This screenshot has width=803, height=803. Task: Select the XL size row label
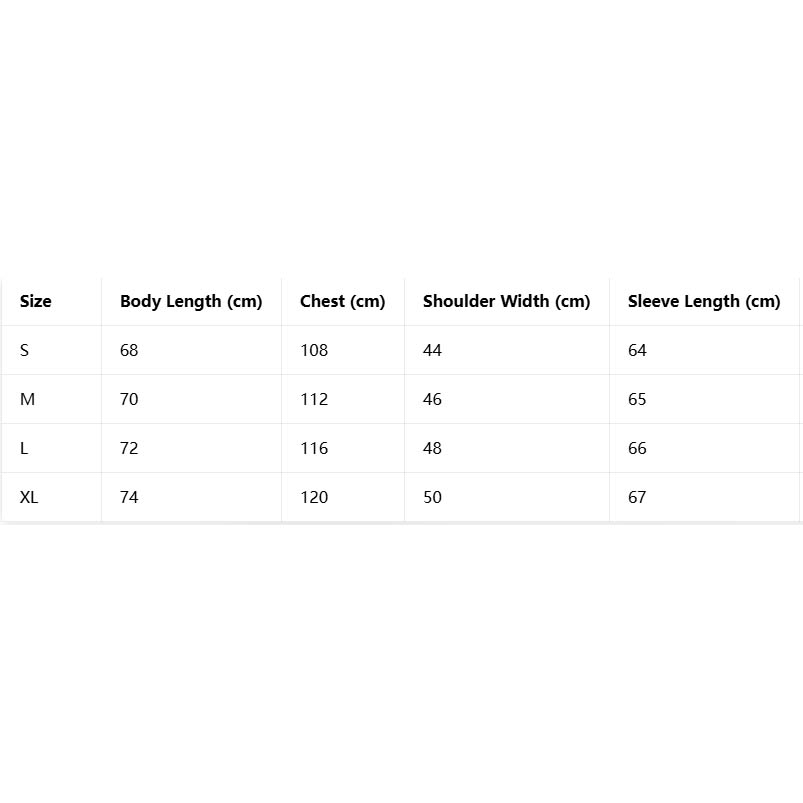[x=29, y=497]
